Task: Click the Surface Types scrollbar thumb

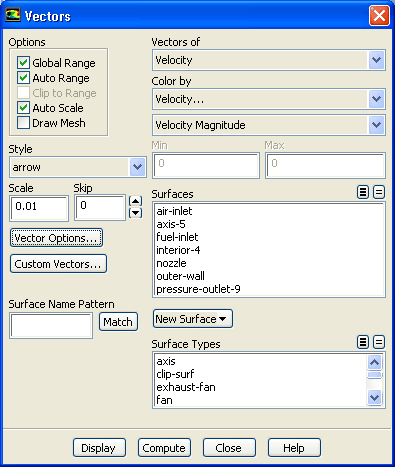Action: point(375,375)
